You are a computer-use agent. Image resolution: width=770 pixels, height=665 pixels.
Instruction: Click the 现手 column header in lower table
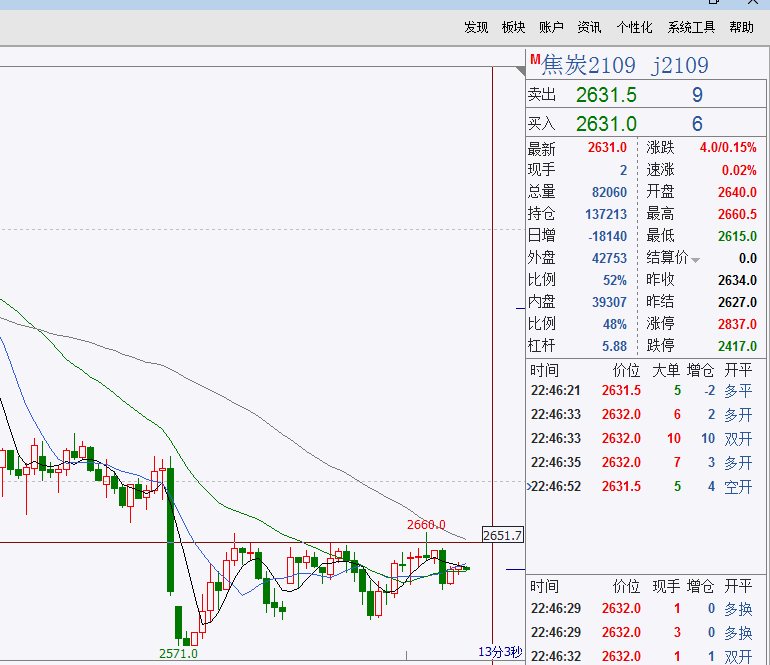point(666,586)
